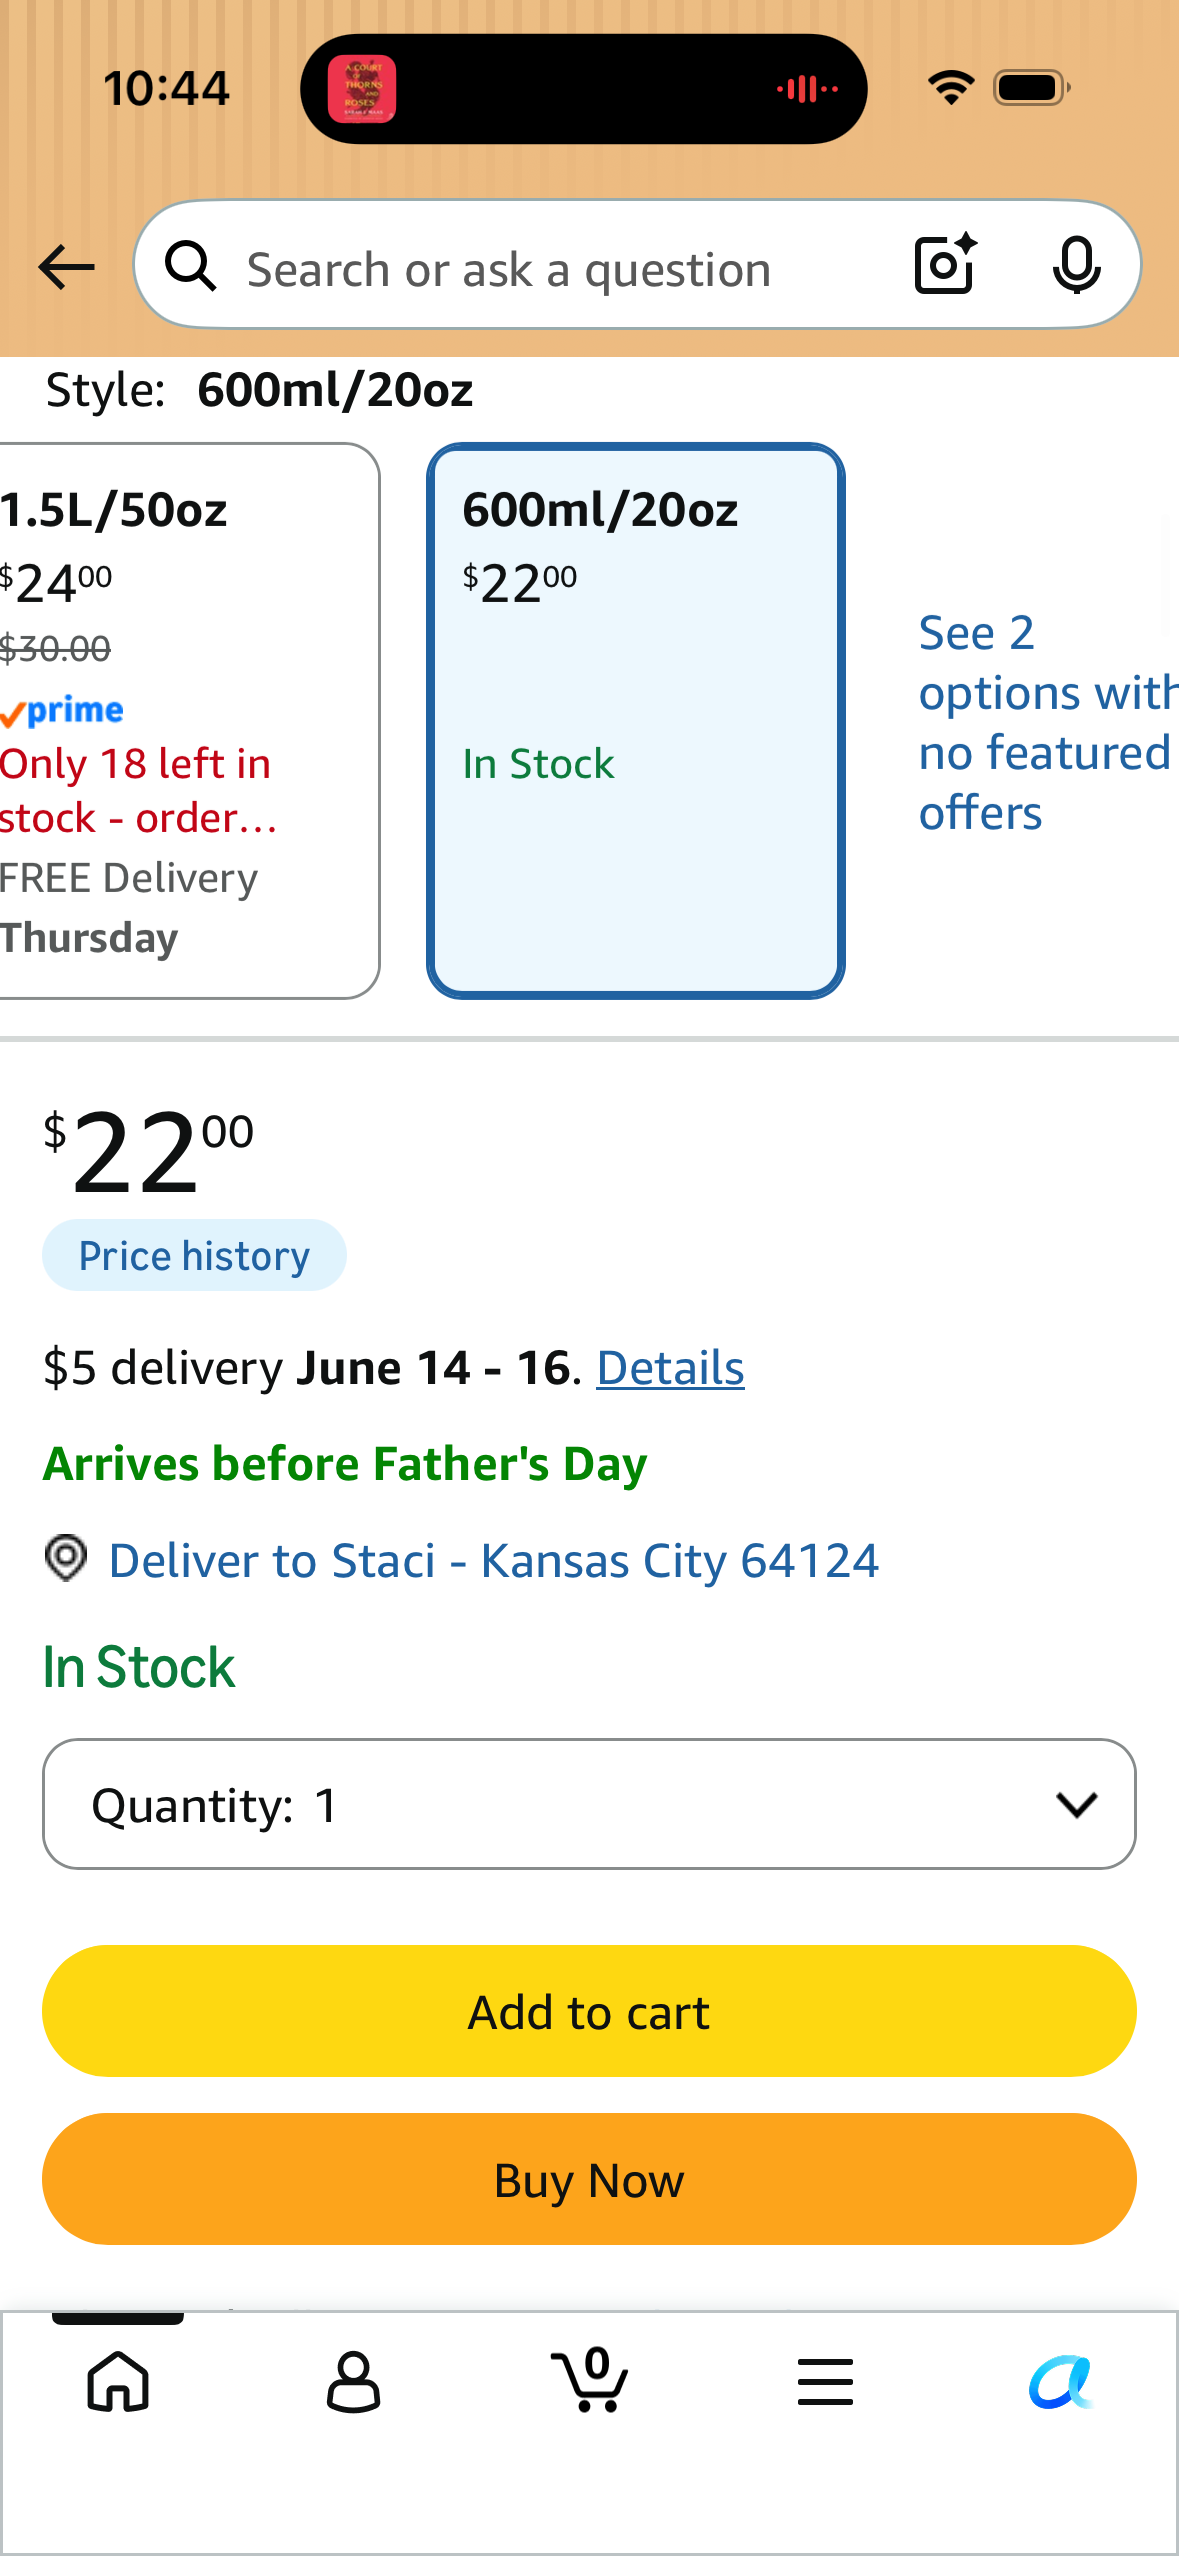Change Deliver to Staci address link
The image size is (1179, 2556).
tap(494, 1560)
